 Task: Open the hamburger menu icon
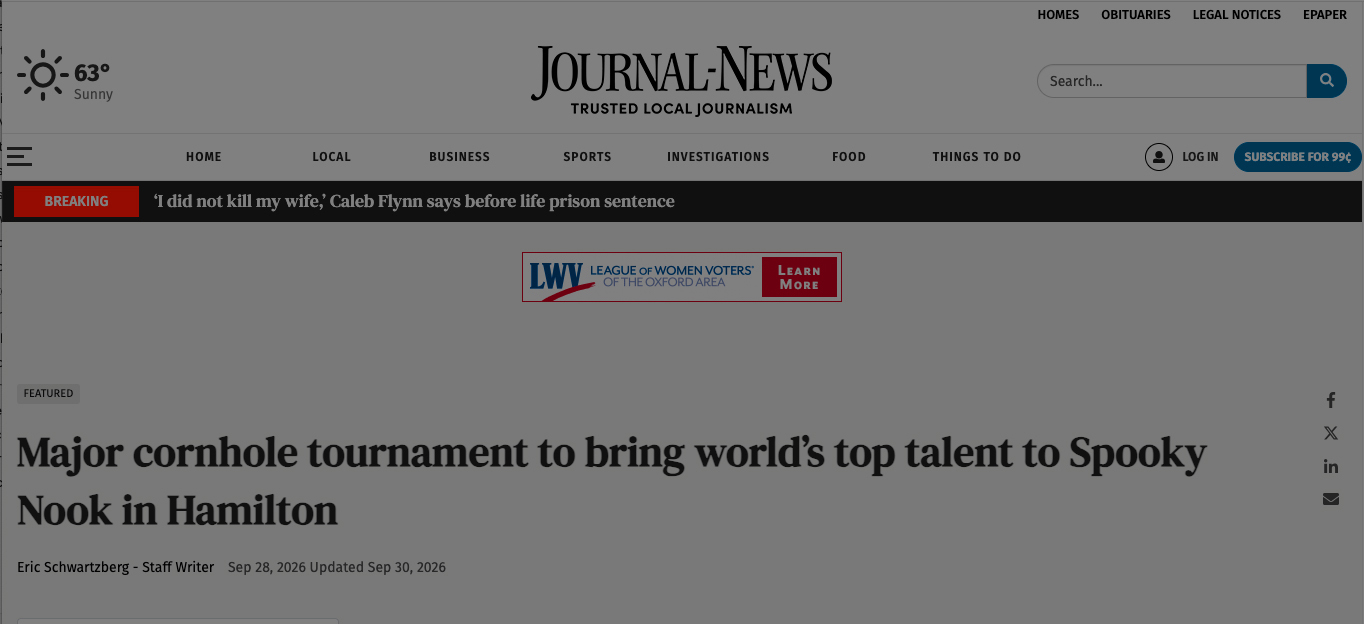[x=19, y=156]
